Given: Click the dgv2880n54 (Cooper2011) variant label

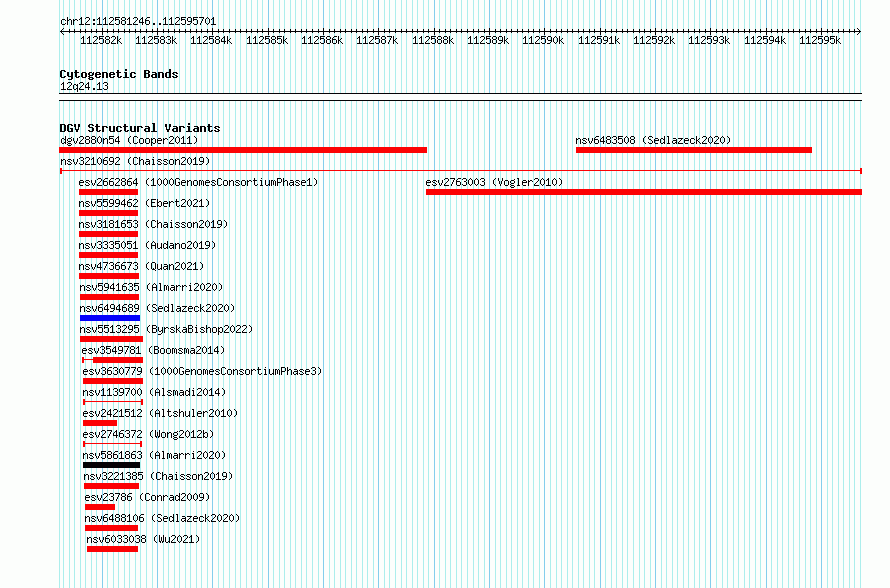Looking at the screenshot, I should [129, 140].
